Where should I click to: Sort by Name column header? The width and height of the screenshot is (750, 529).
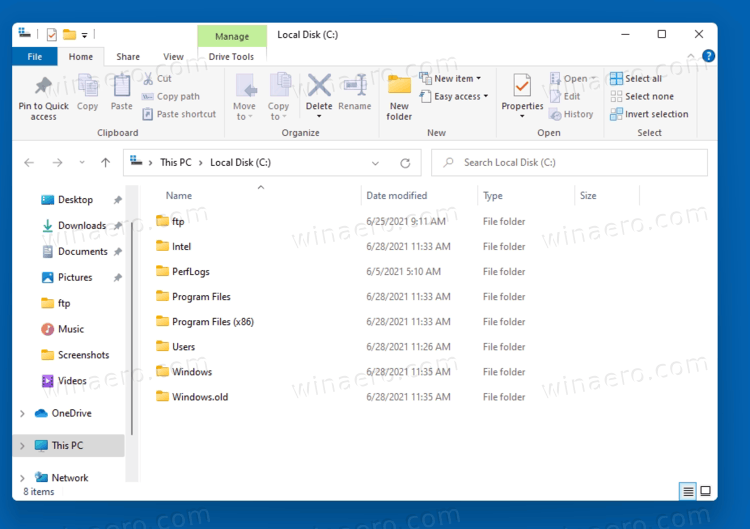point(179,196)
